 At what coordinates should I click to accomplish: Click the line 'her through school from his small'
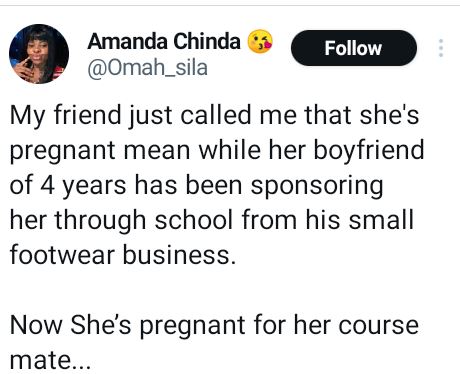[212, 221]
